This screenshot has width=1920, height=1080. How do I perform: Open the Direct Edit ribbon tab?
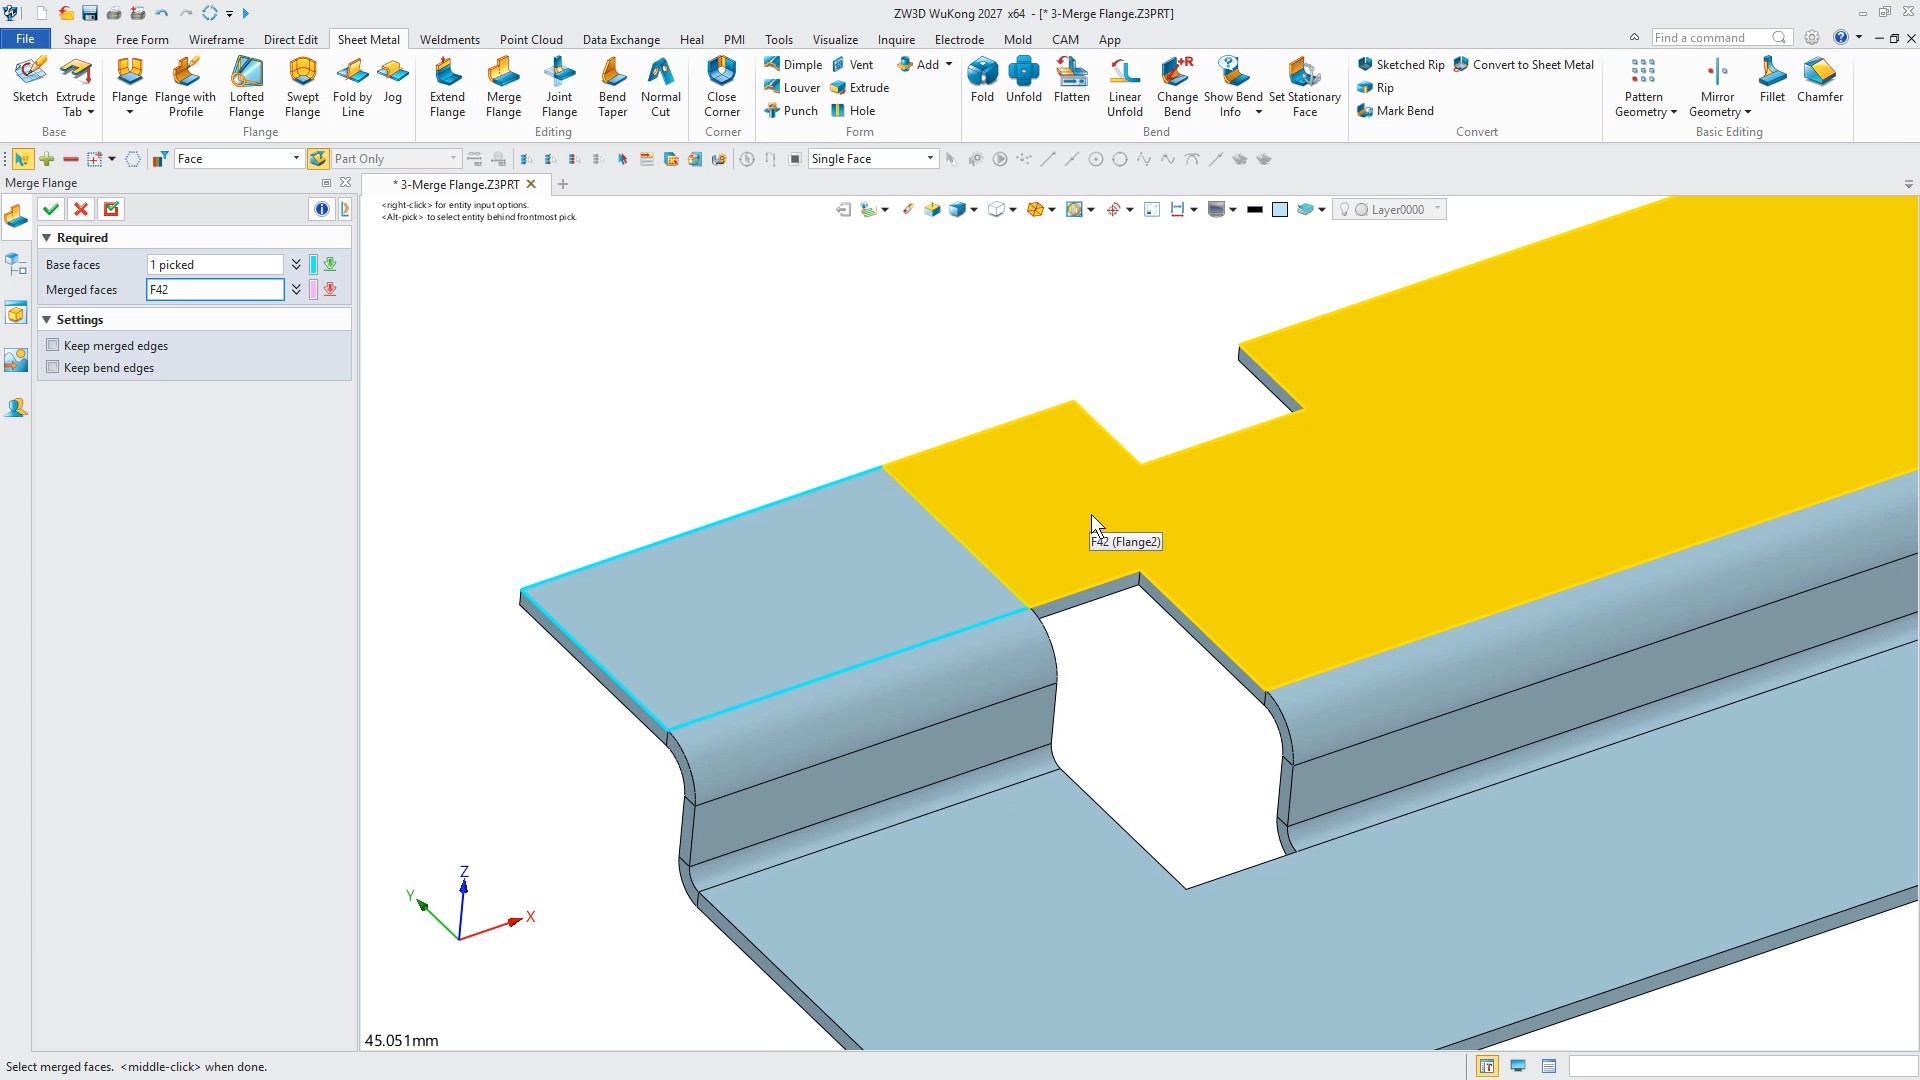tap(290, 40)
